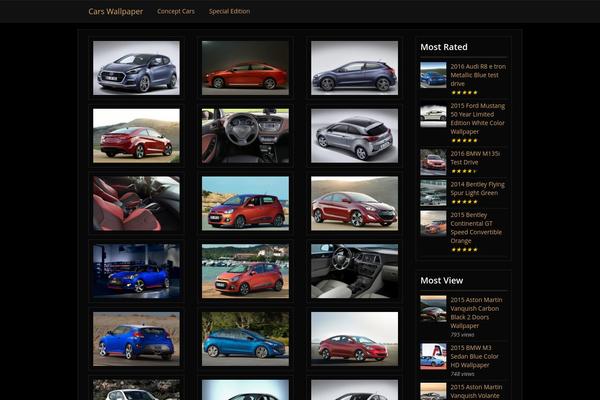Screen dimensions: 600x400
Task: Click the star rating under Ford Mustang entry
Action: 464,140
